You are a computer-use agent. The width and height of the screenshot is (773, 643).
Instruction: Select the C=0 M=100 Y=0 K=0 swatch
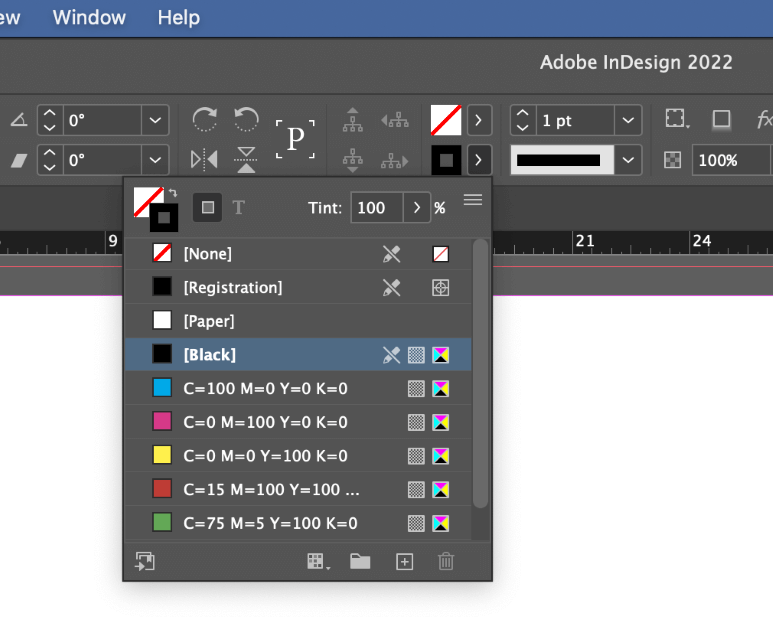(x=298, y=422)
